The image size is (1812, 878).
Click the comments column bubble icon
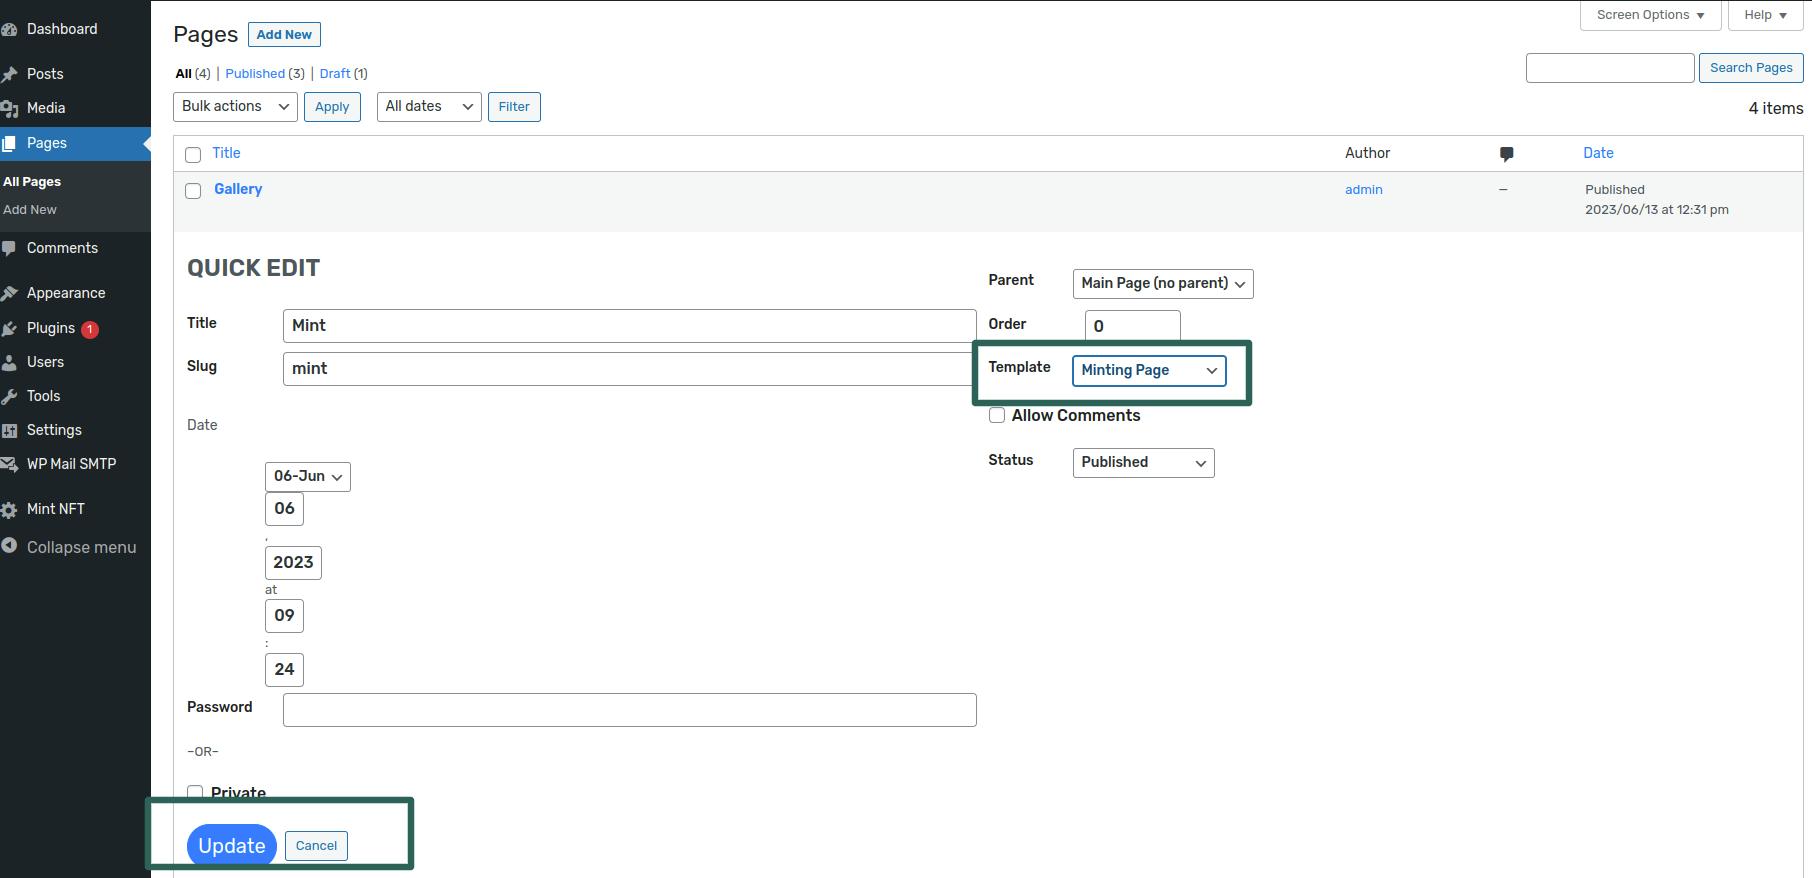(1506, 154)
